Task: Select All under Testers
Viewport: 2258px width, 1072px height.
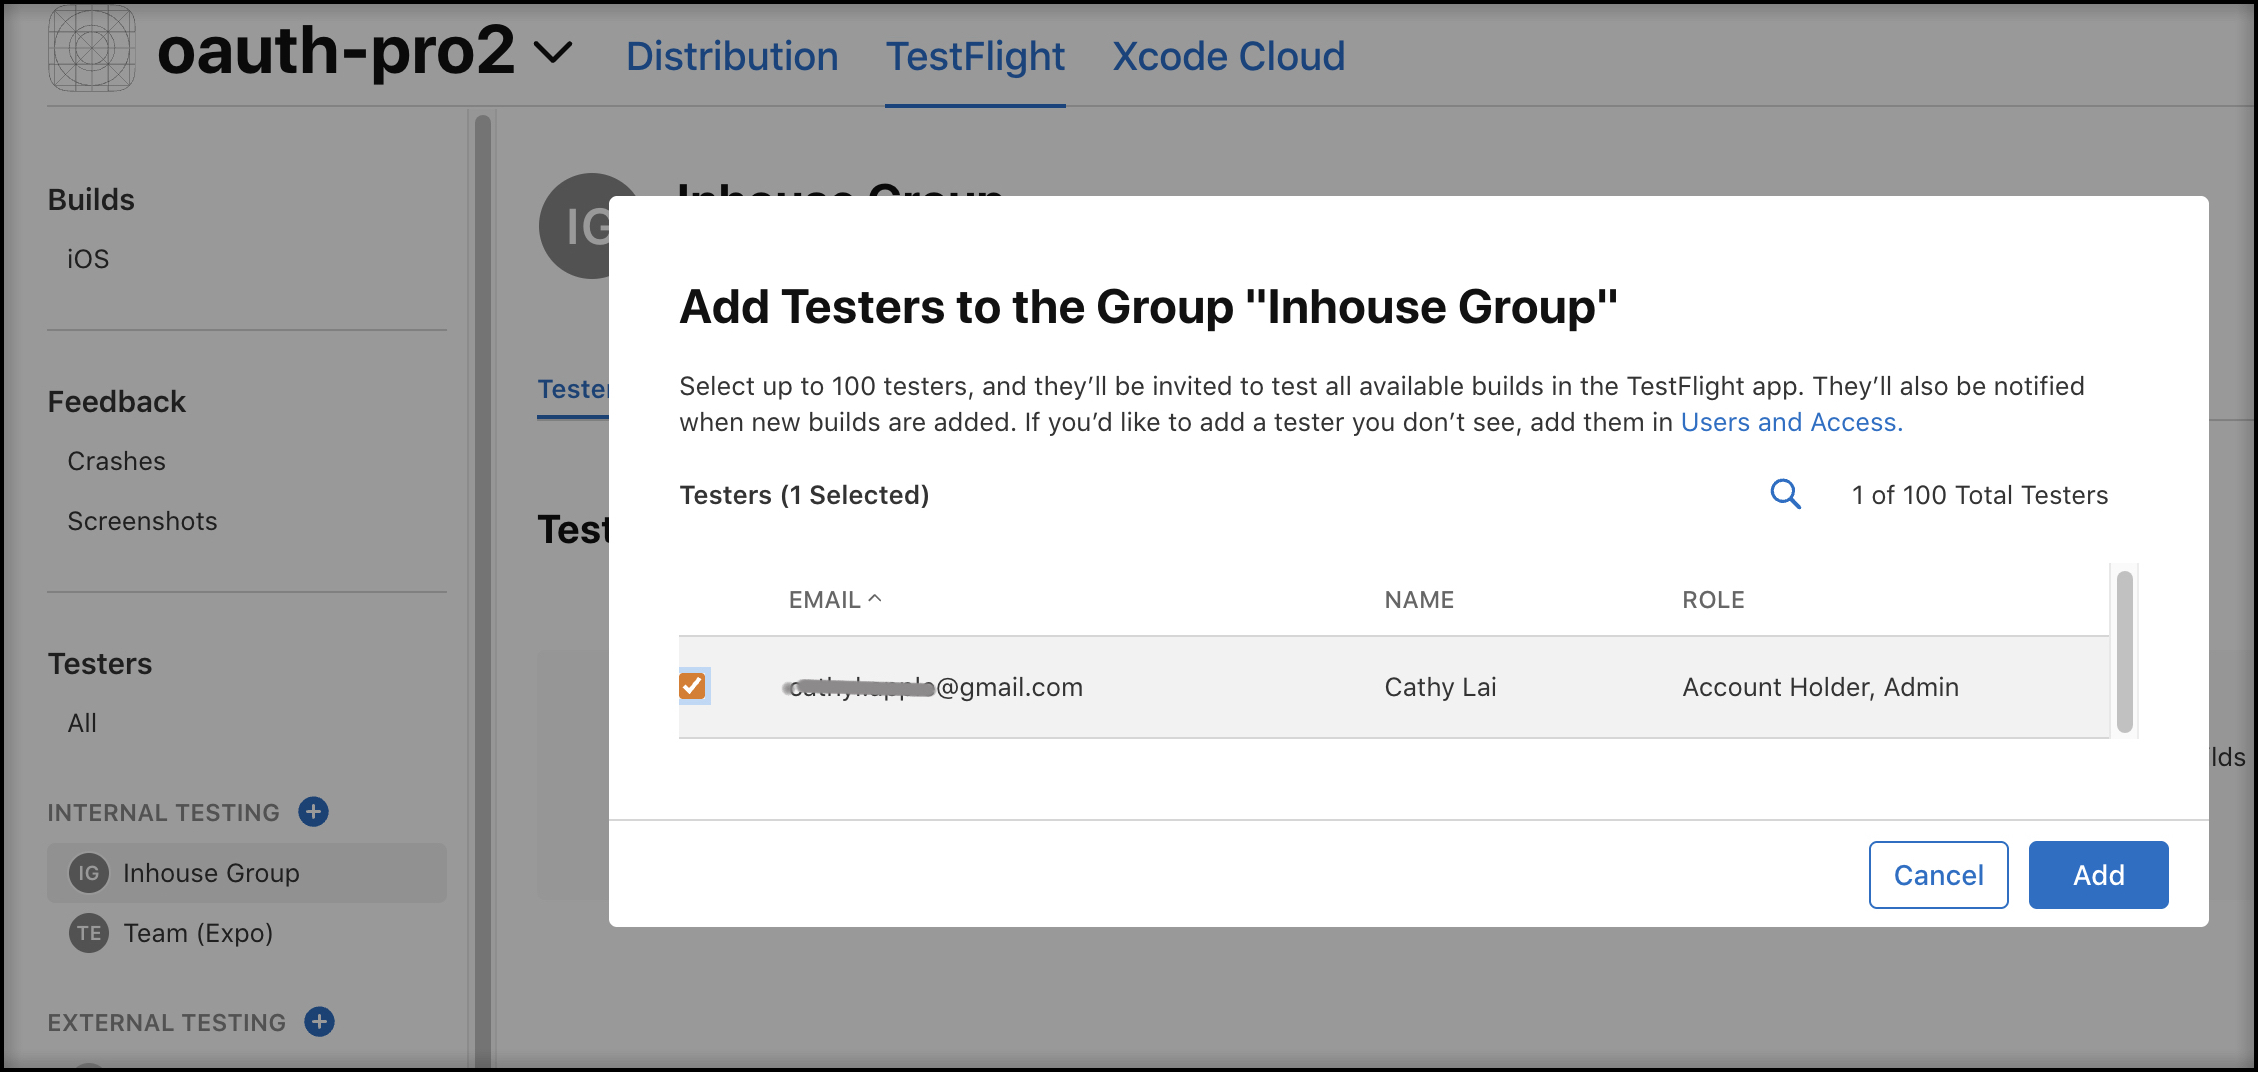Action: pyautogui.click(x=81, y=722)
